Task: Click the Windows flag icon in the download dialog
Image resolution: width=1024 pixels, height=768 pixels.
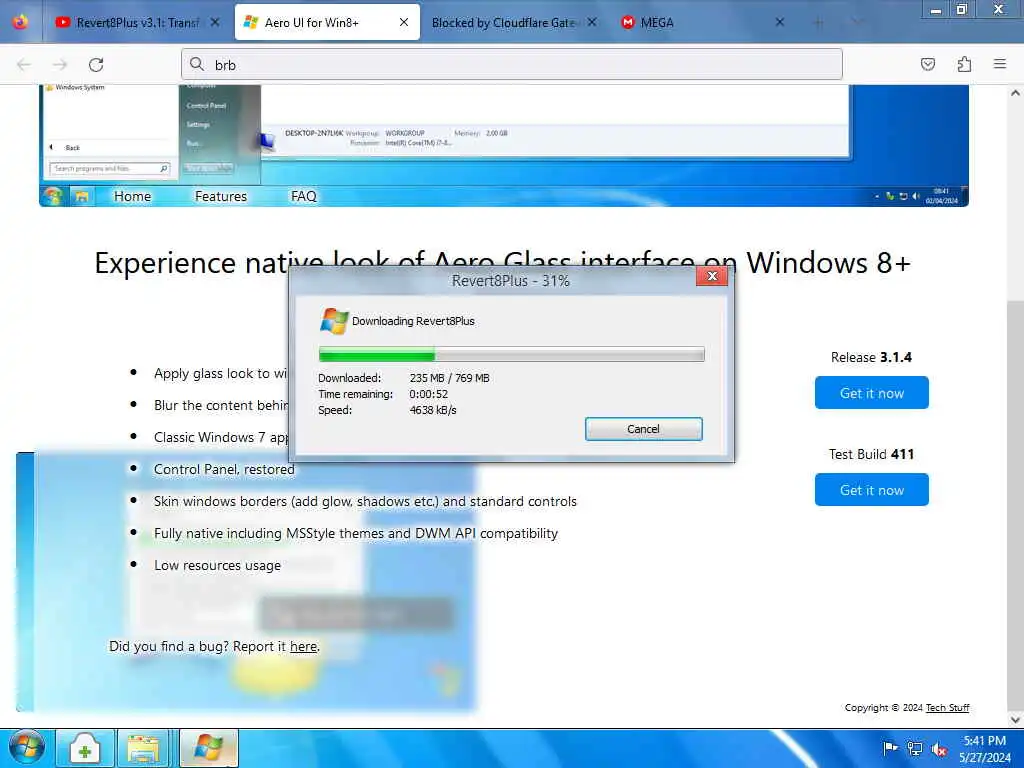Action: pos(334,321)
